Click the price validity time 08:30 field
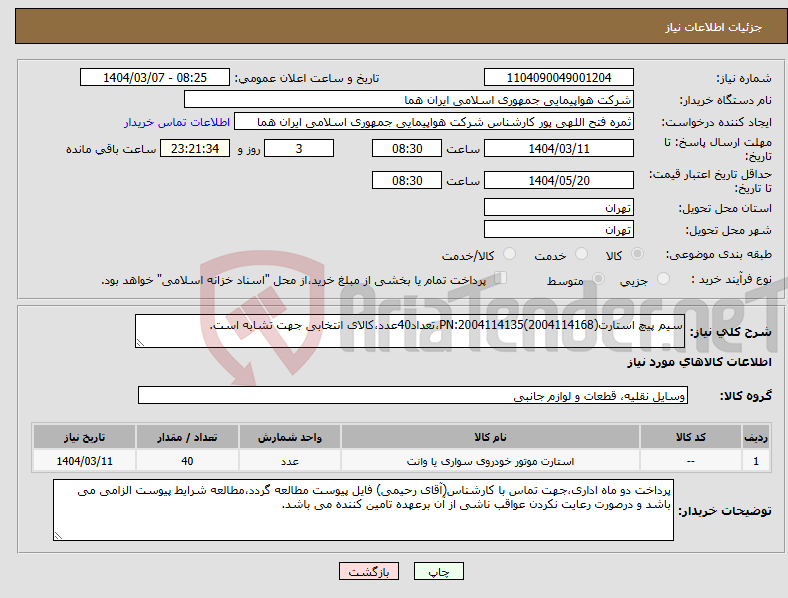788x598 pixels. (x=407, y=180)
